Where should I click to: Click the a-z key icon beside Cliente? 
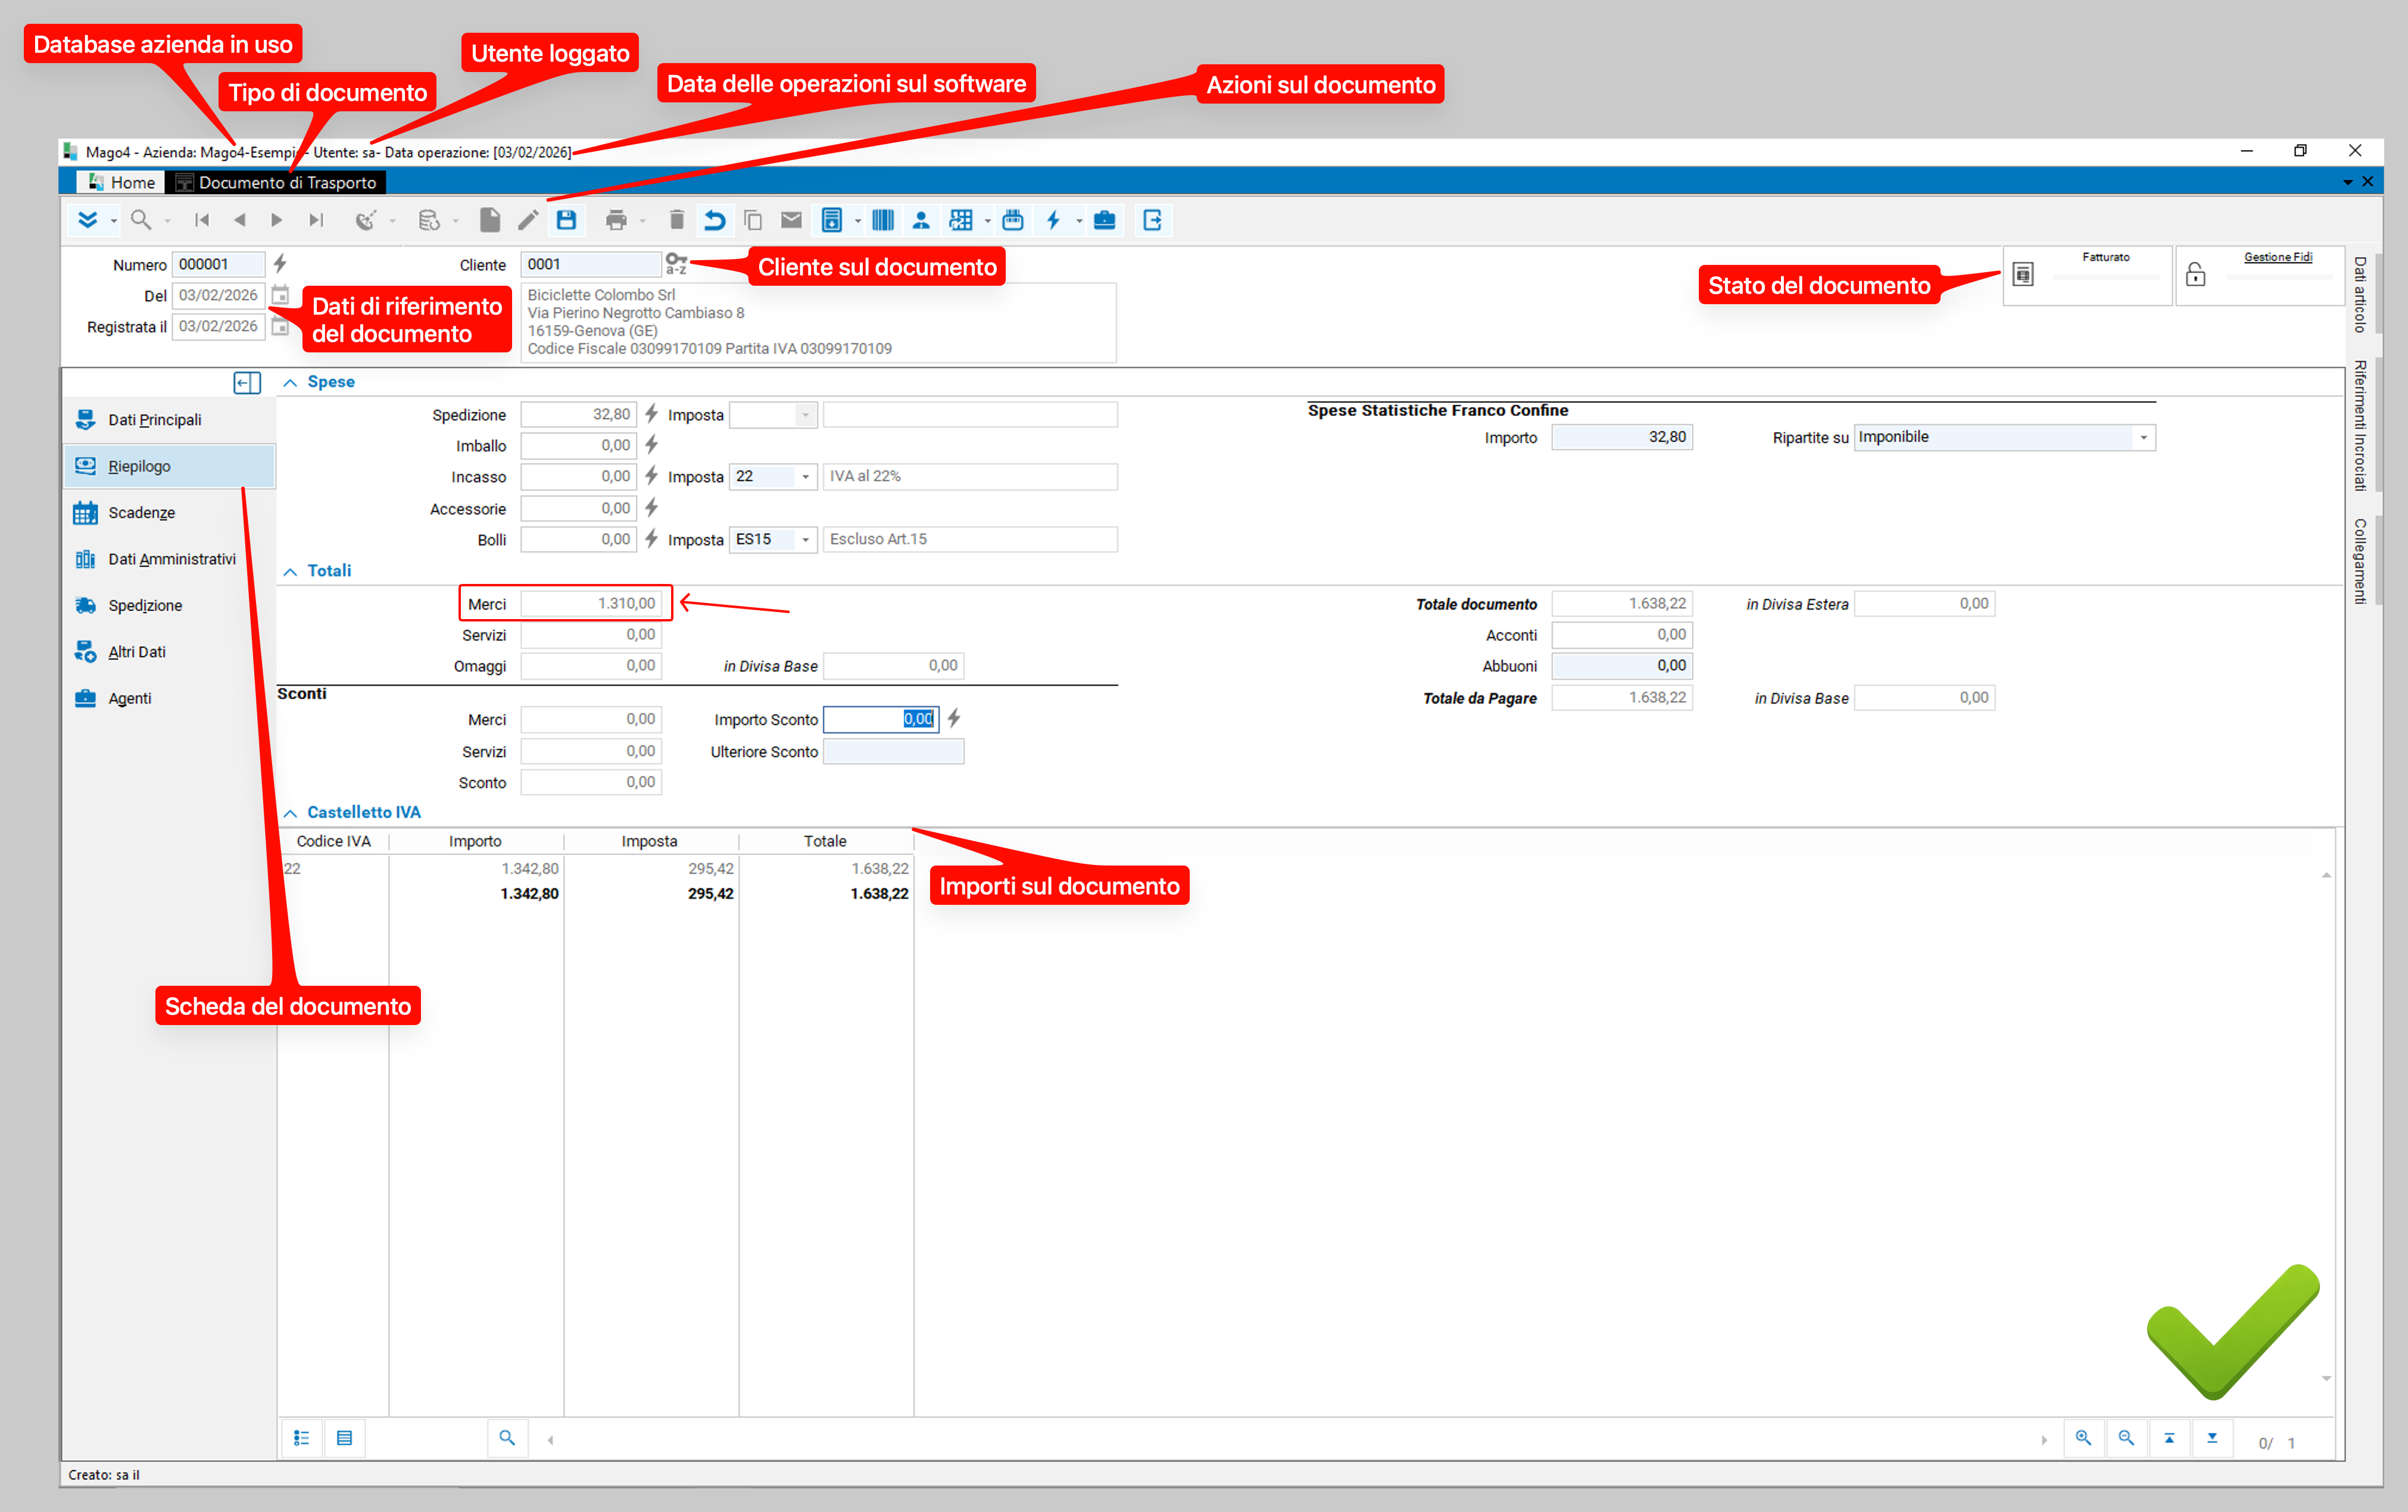click(676, 264)
